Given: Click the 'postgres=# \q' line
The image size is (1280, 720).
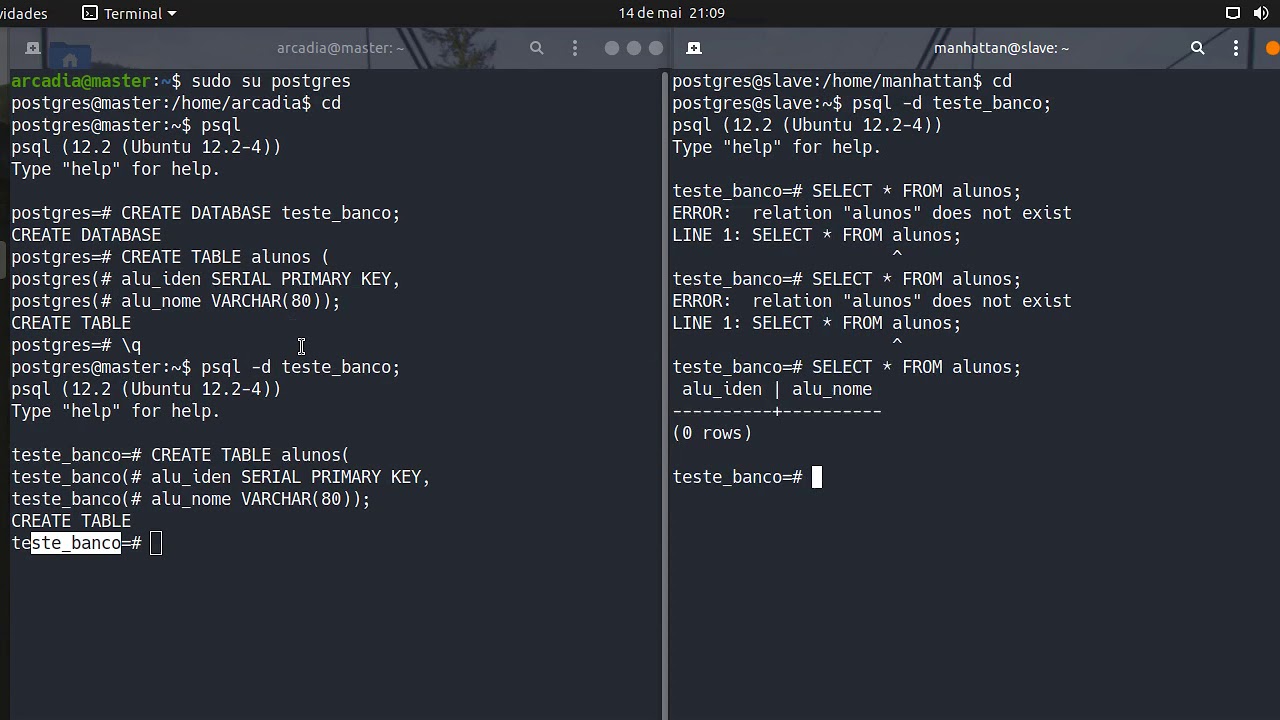Looking at the screenshot, I should click(76, 345).
